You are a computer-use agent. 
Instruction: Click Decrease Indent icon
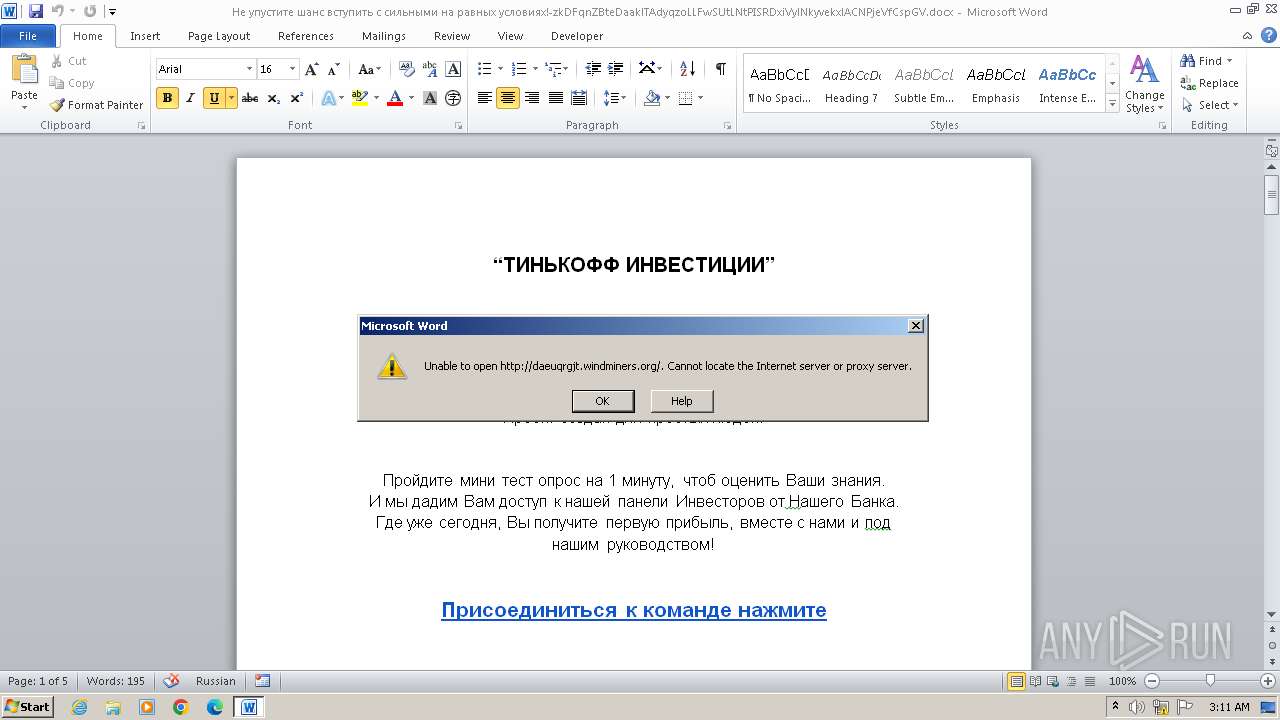pos(593,69)
